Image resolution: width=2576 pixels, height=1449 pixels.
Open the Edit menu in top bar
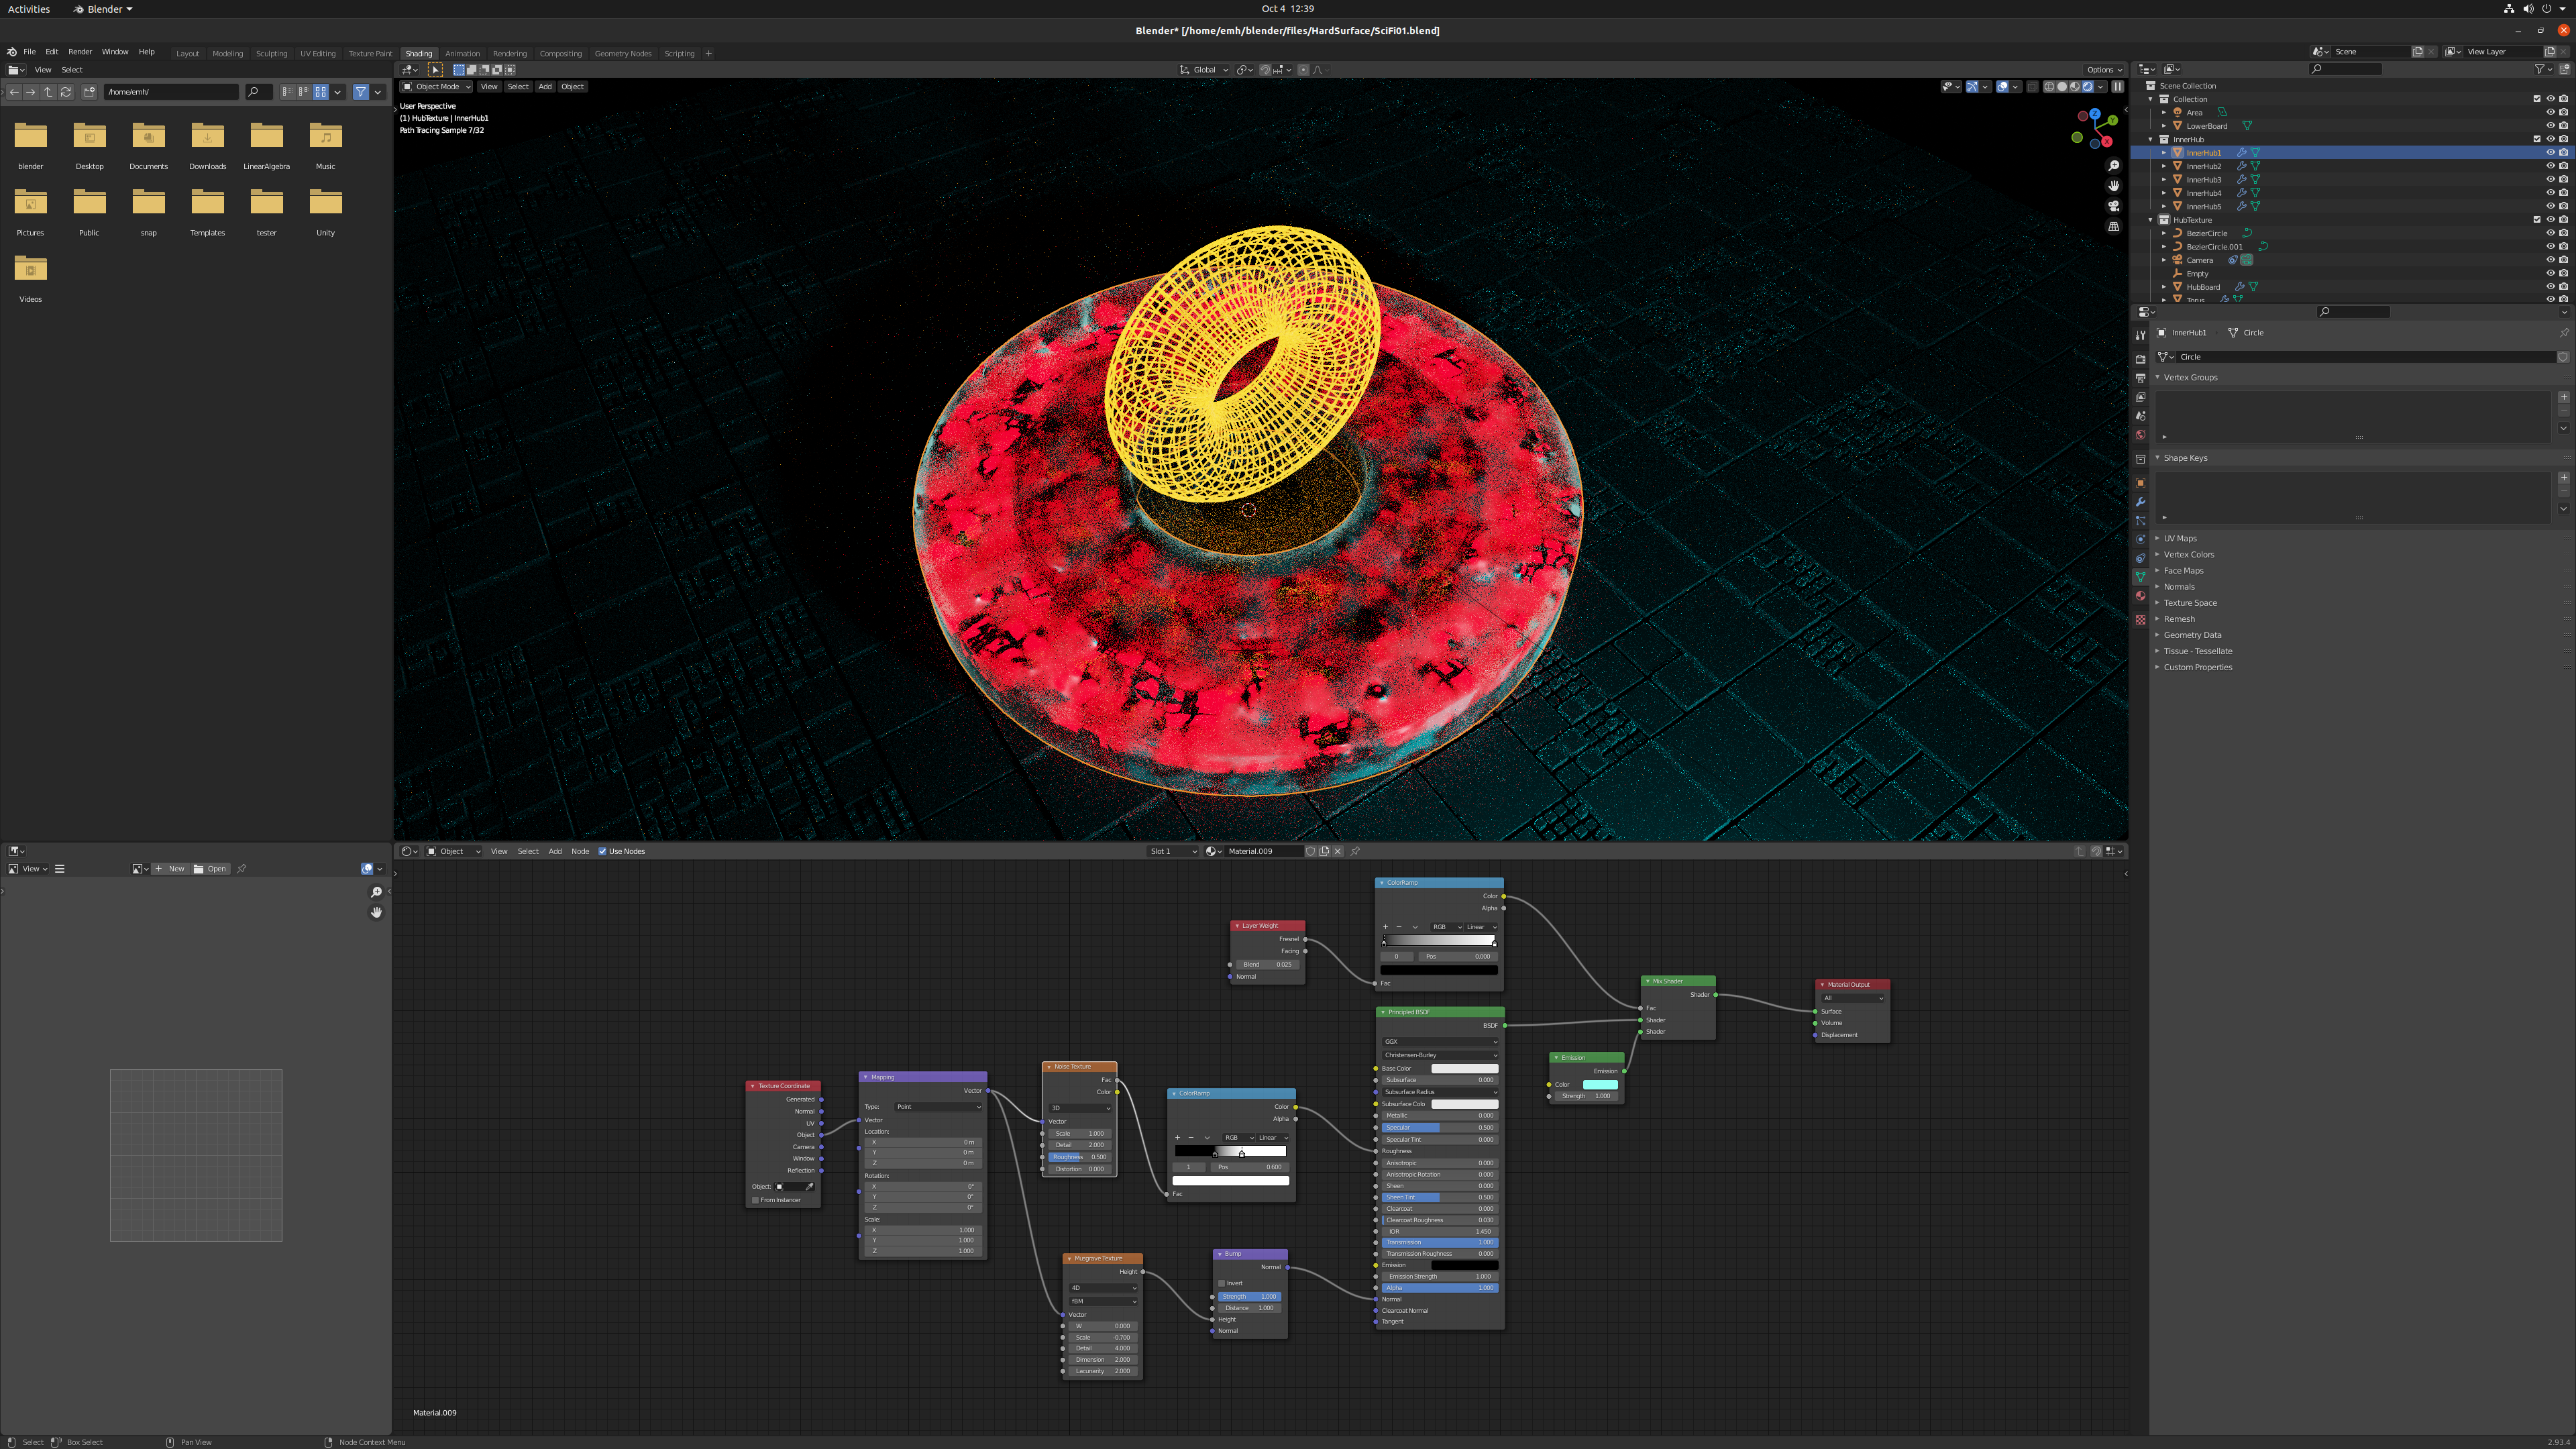point(51,52)
